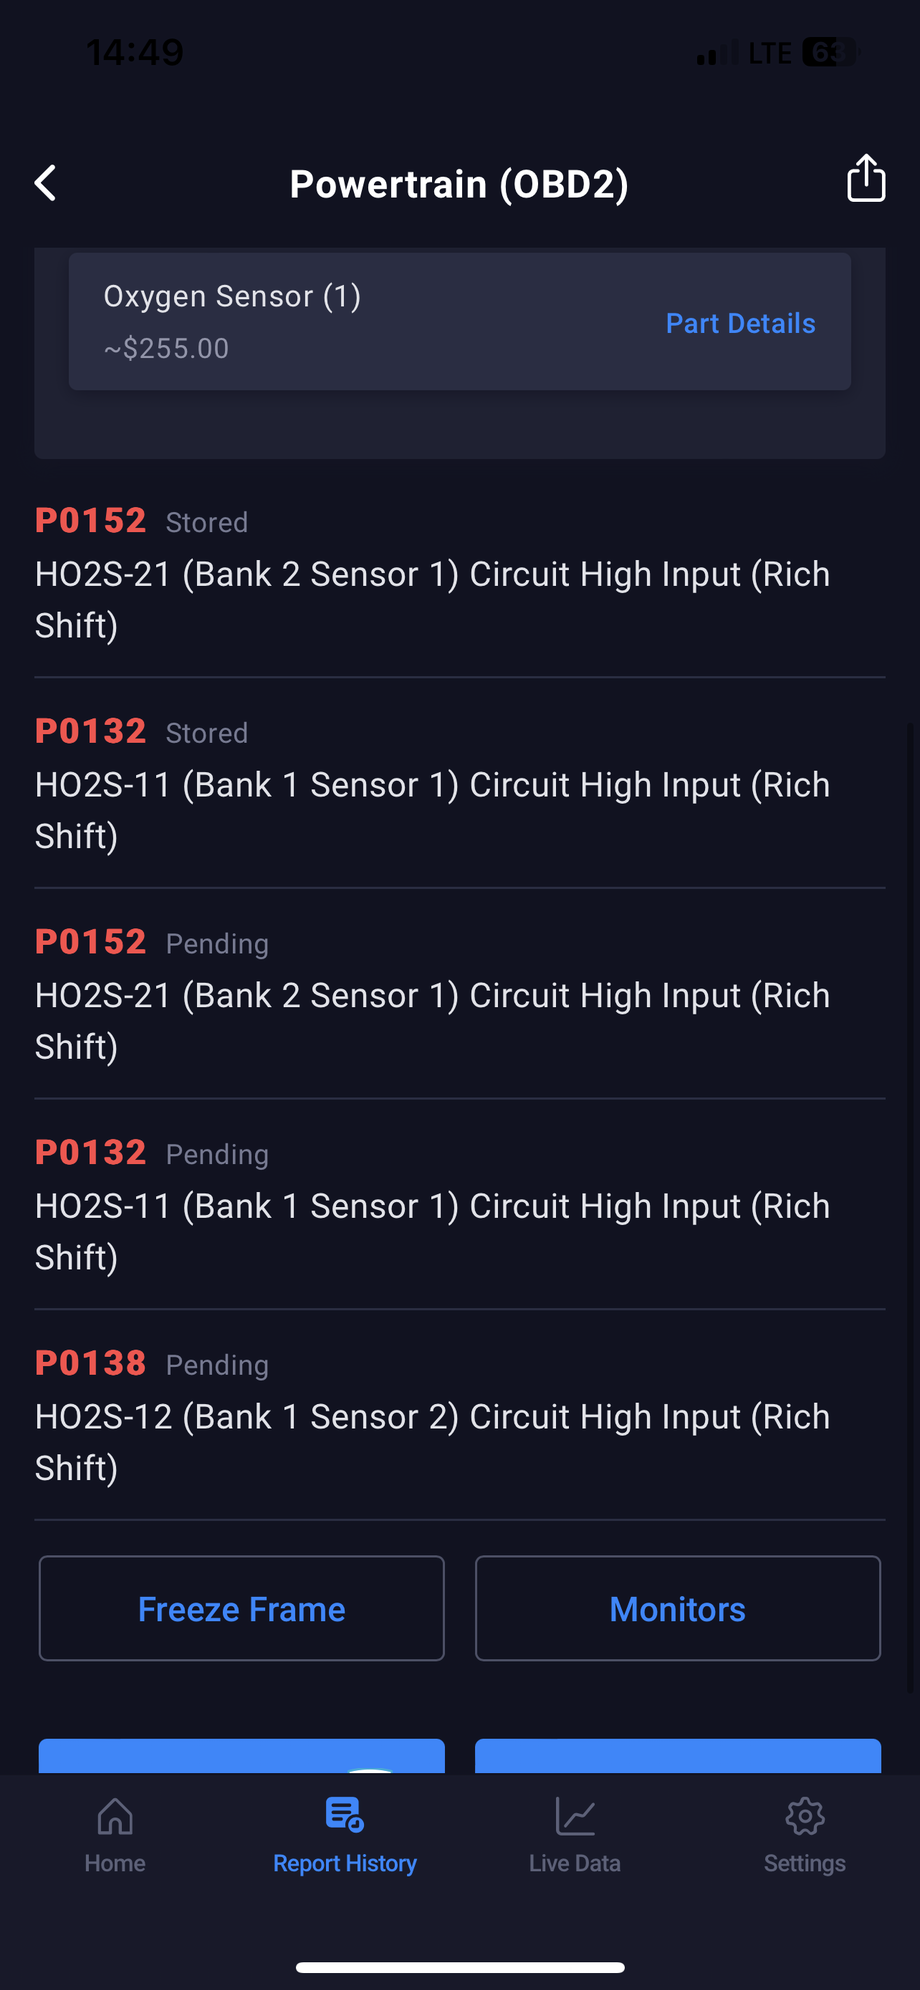Viewport: 920px width, 1990px height.
Task: Tap the Settings gear icon
Action: [805, 1817]
